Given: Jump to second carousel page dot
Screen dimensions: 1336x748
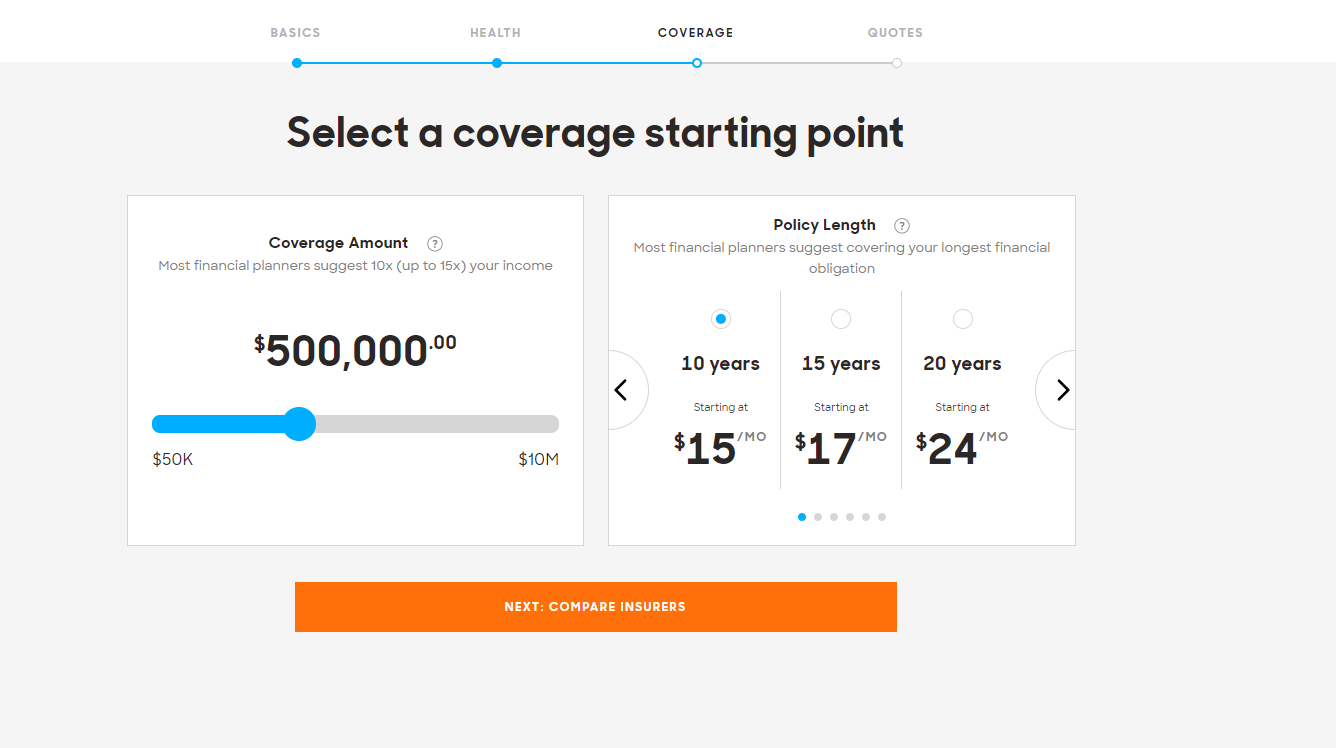Looking at the screenshot, I should [x=818, y=517].
